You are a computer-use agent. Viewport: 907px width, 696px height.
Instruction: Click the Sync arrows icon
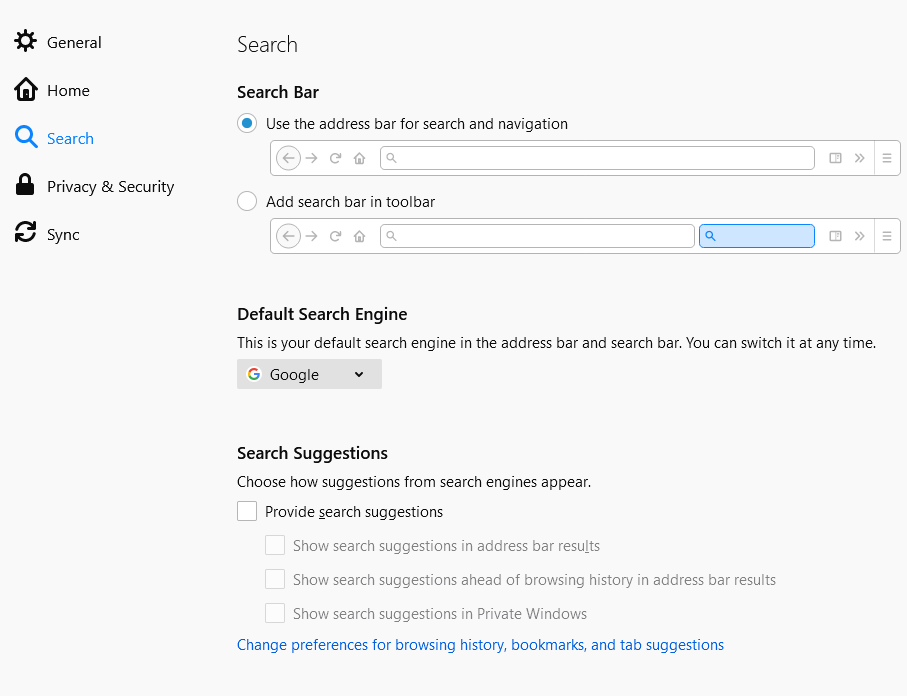pos(26,234)
